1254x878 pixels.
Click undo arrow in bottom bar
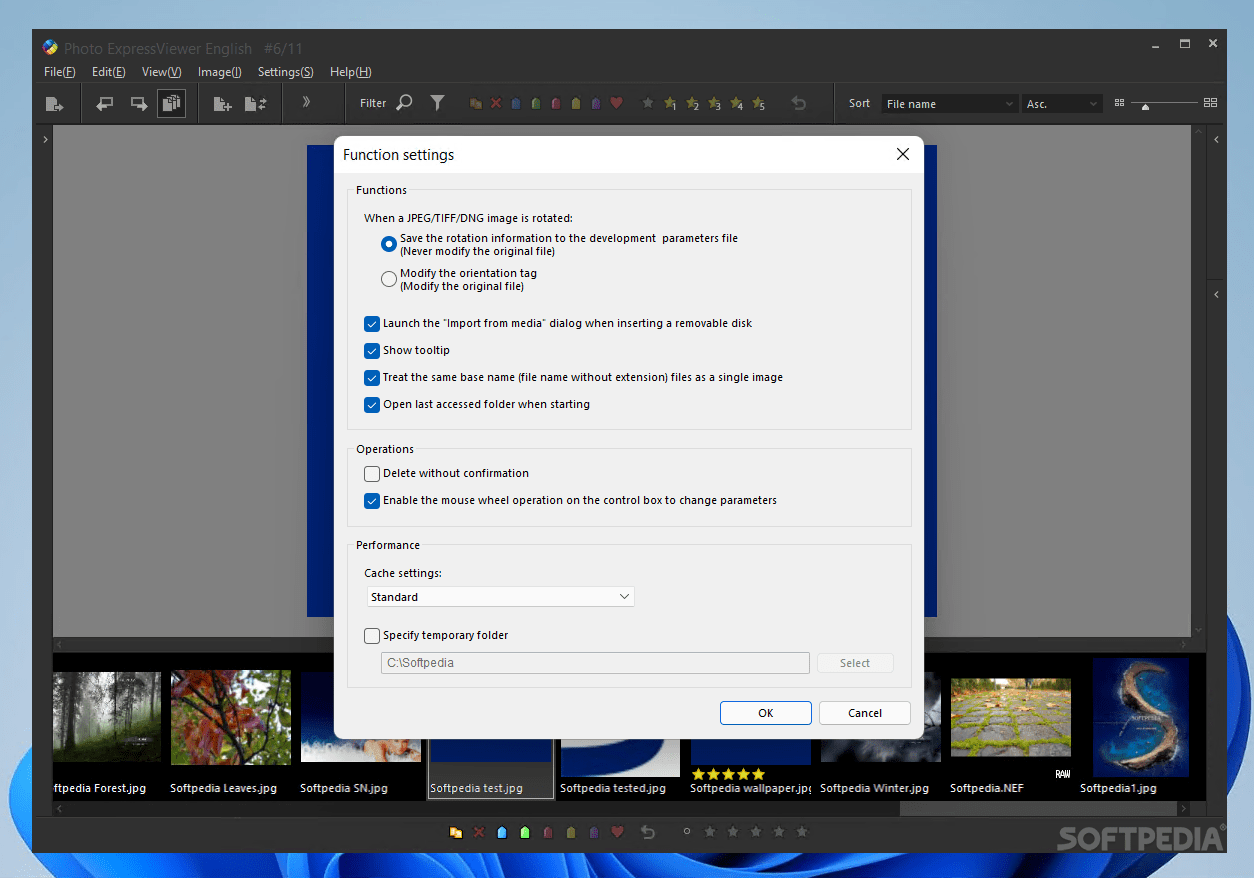647,832
